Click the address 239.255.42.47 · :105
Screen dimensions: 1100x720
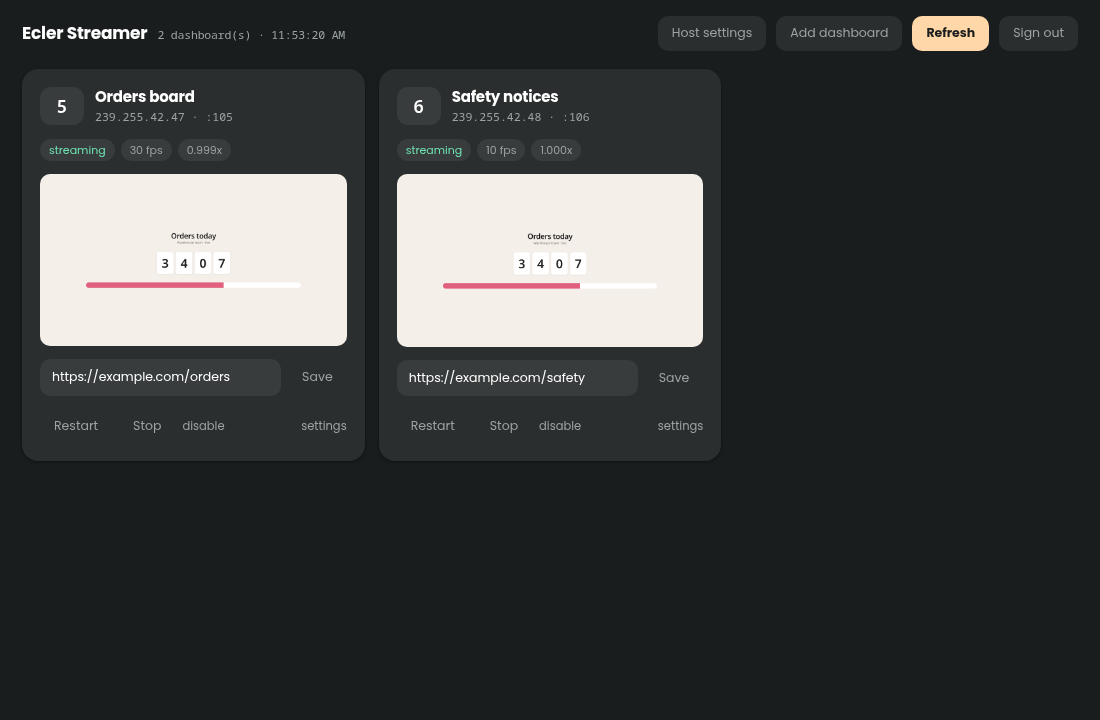[163, 117]
